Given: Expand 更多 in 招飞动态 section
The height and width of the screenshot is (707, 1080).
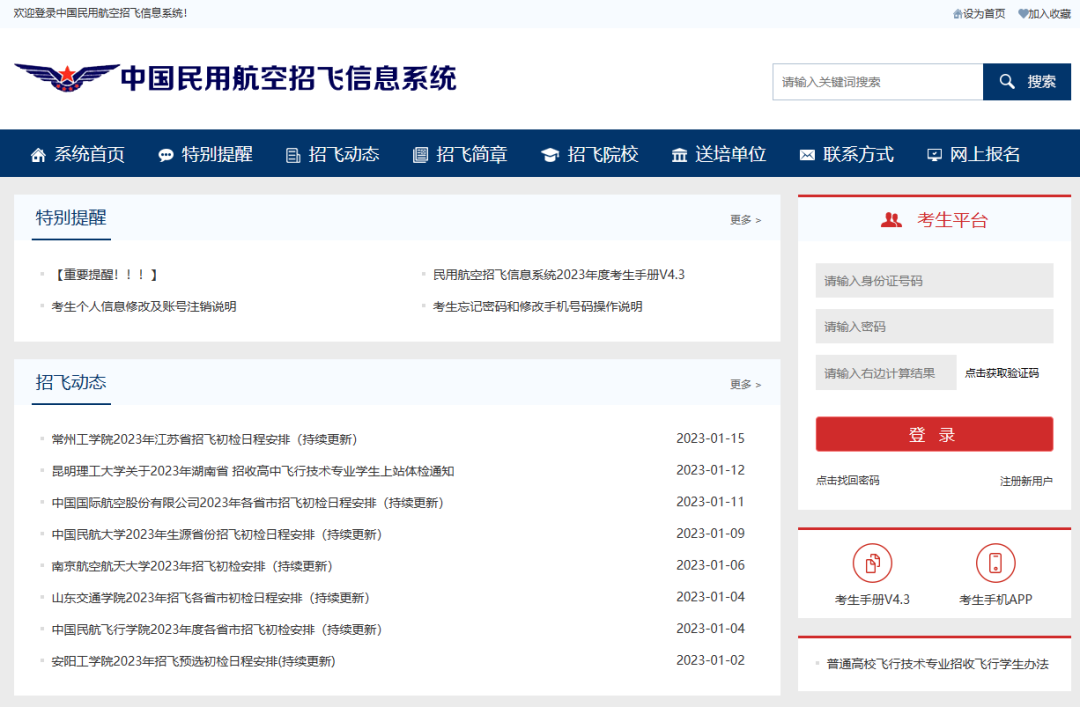Looking at the screenshot, I should (x=745, y=385).
